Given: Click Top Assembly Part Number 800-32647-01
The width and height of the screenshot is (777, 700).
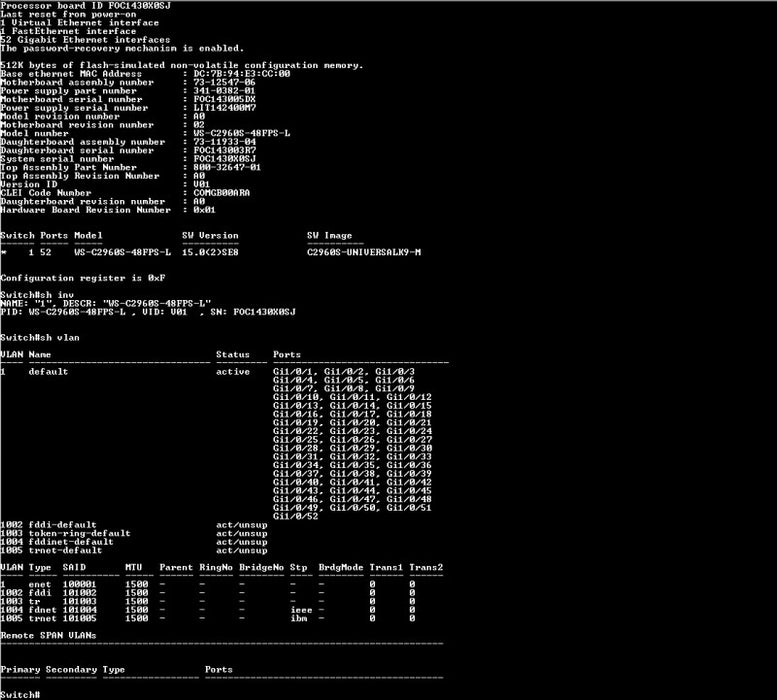Looking at the screenshot, I should point(227,167).
